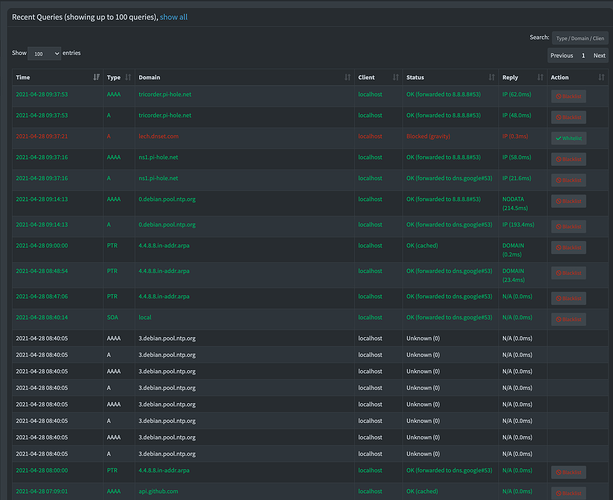Click the "show all" queries link
The height and width of the screenshot is (500, 613).
tap(173, 17)
